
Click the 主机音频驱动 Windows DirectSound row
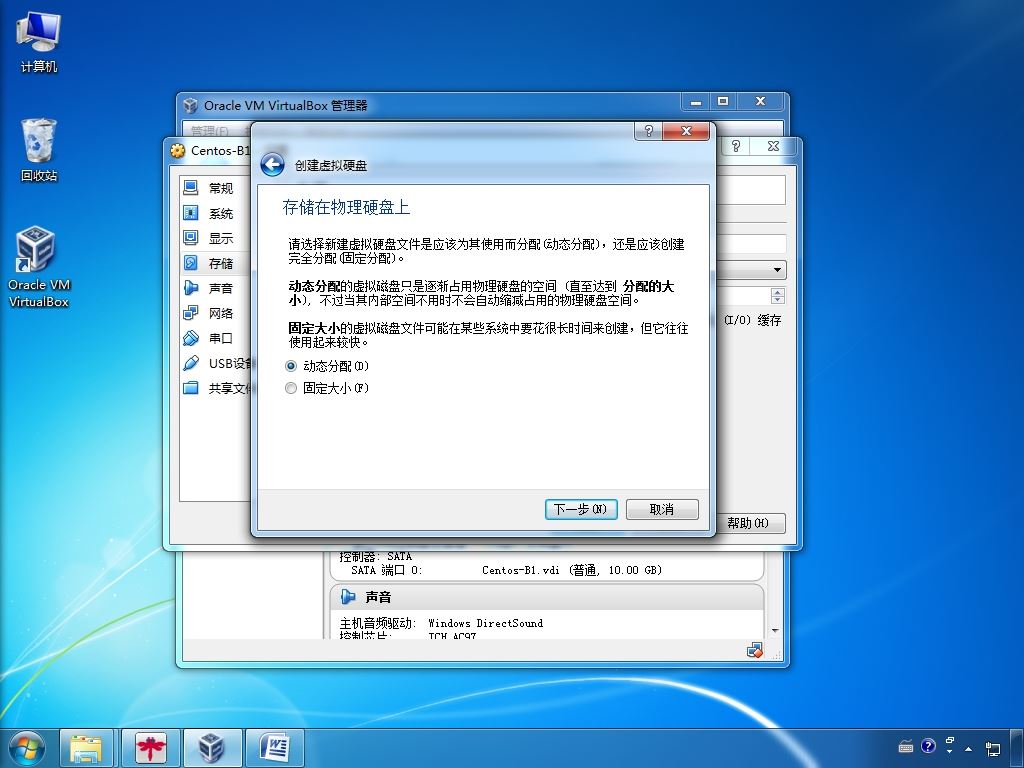point(441,623)
